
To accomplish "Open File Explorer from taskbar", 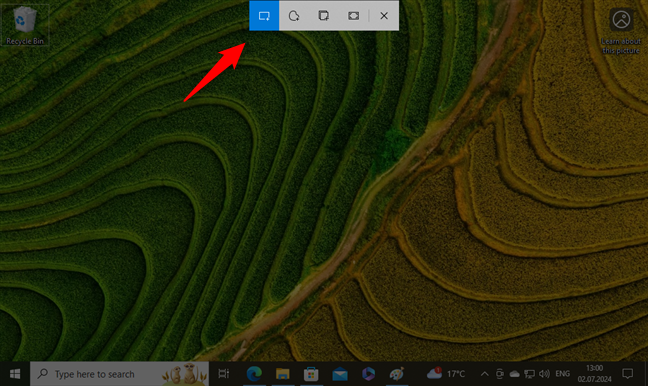I will click(283, 374).
